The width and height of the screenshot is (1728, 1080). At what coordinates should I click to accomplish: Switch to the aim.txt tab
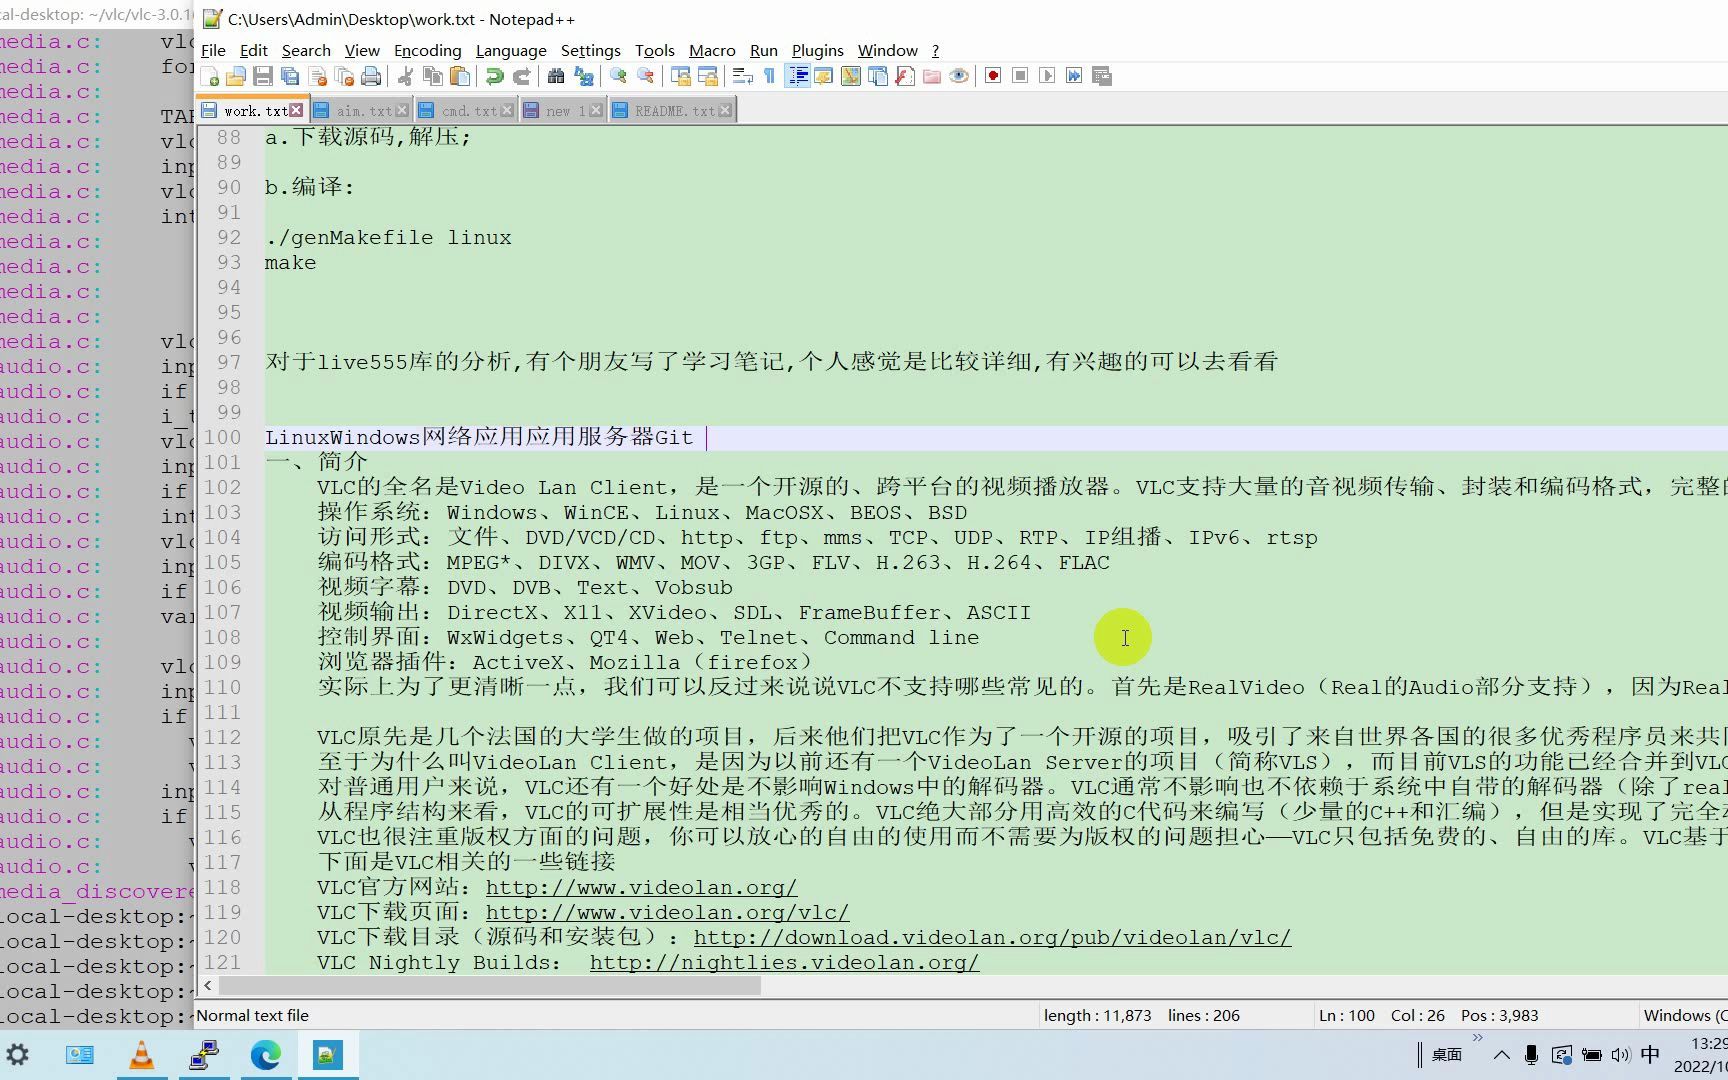[364, 111]
